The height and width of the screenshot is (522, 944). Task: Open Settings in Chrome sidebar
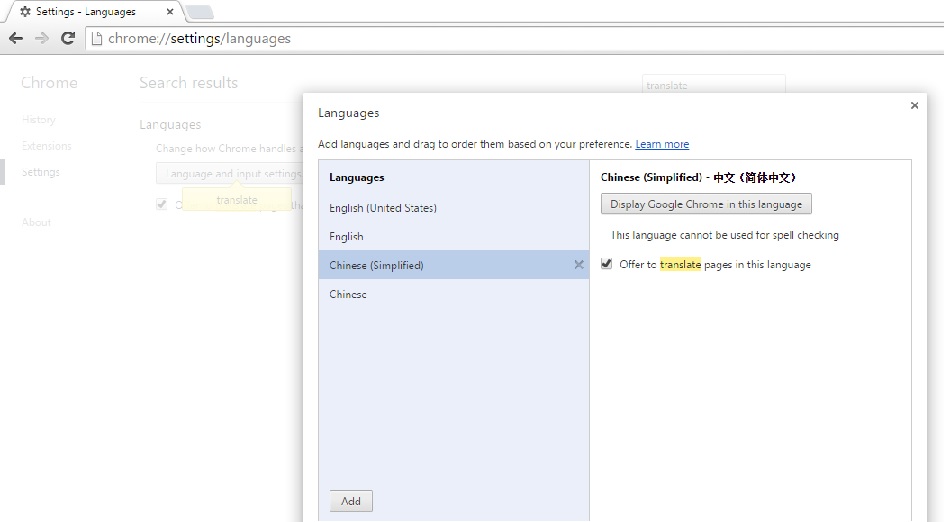click(41, 172)
